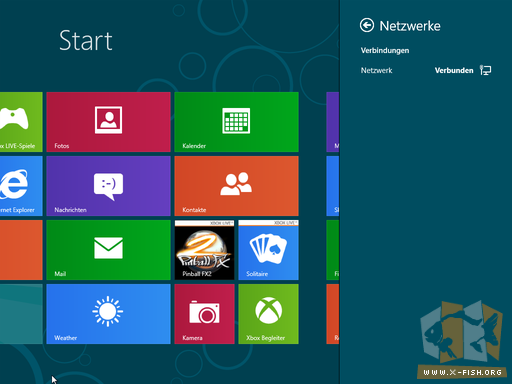512x384 pixels.
Task: Click the orange tile below Internet Explorer
Action: (x=21, y=250)
